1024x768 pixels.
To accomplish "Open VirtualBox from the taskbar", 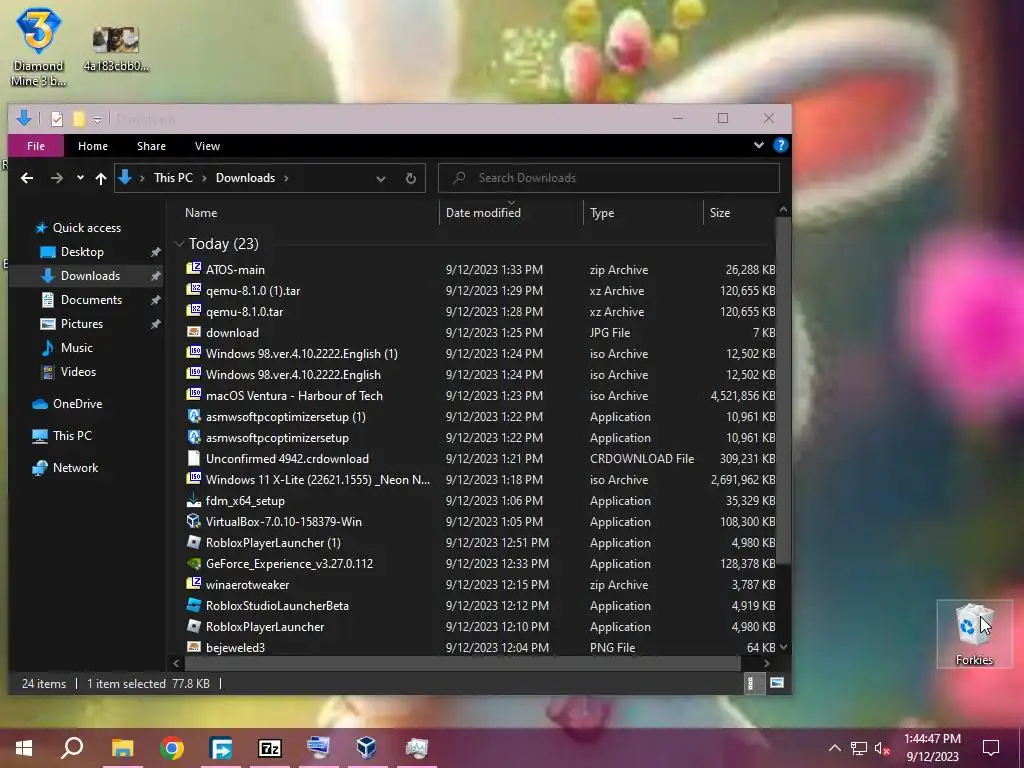I will [366, 747].
